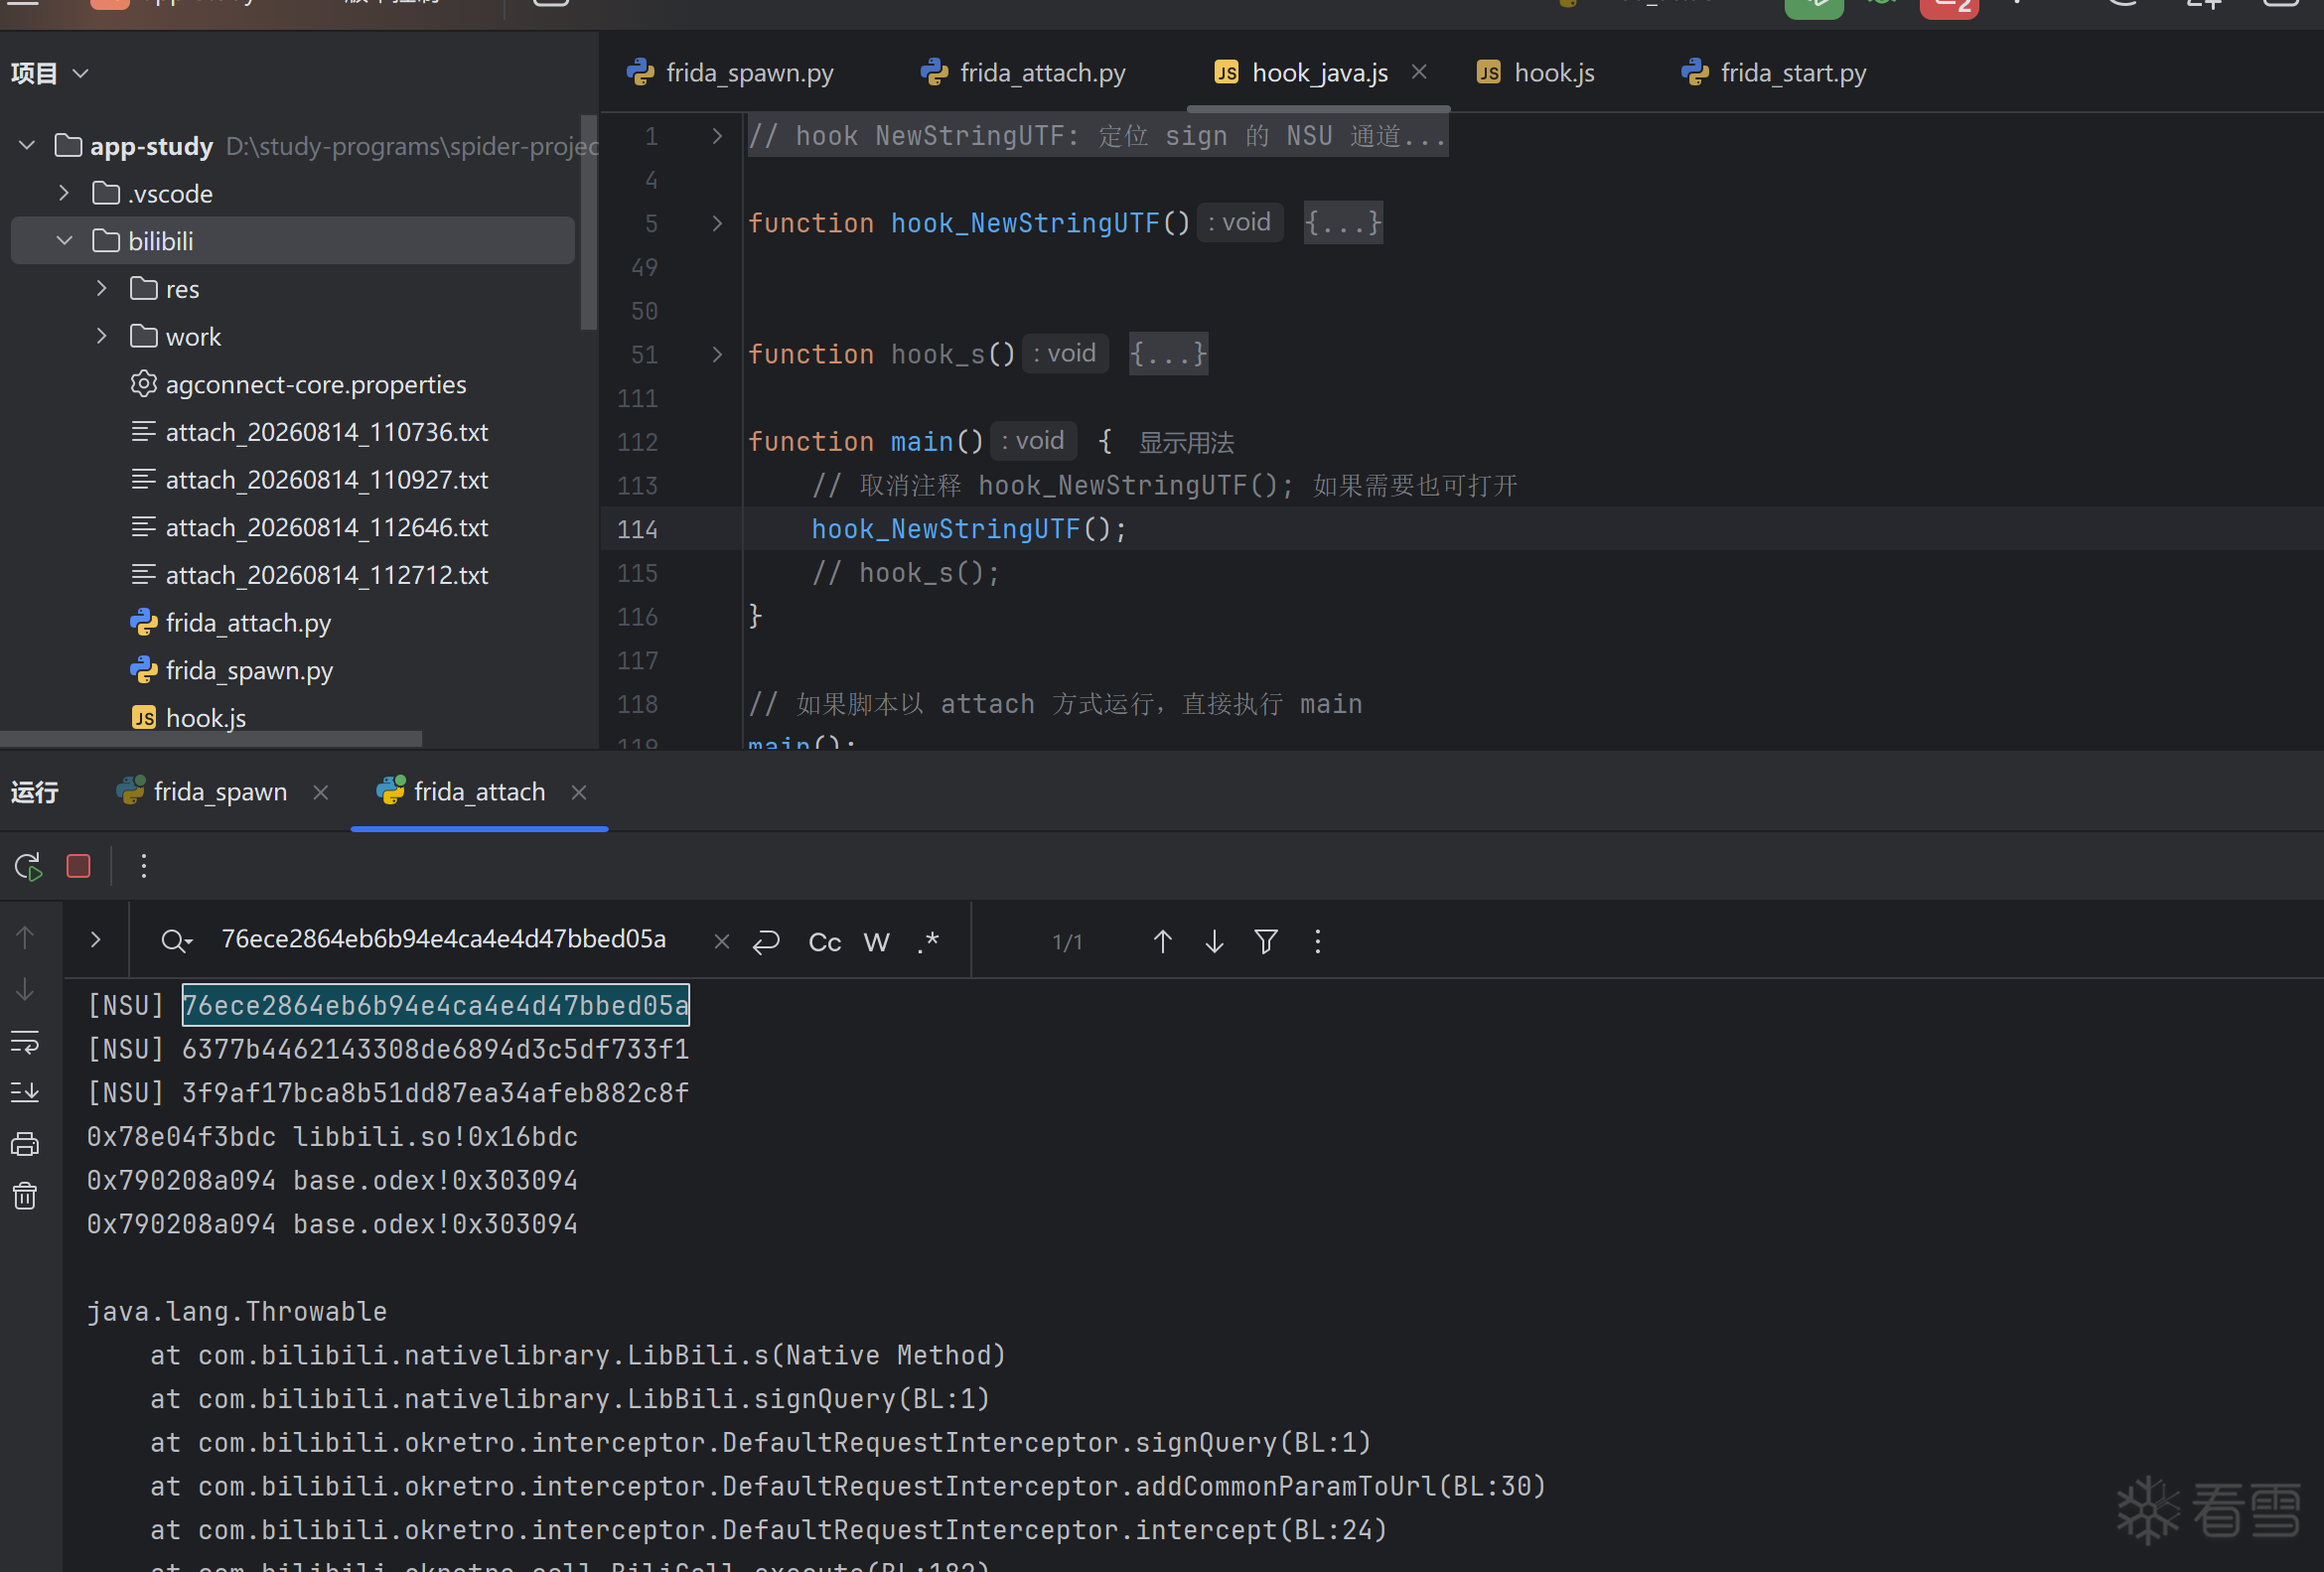
Task: Open attach_20260814_112712.txt in project tree
Action: click(309, 576)
